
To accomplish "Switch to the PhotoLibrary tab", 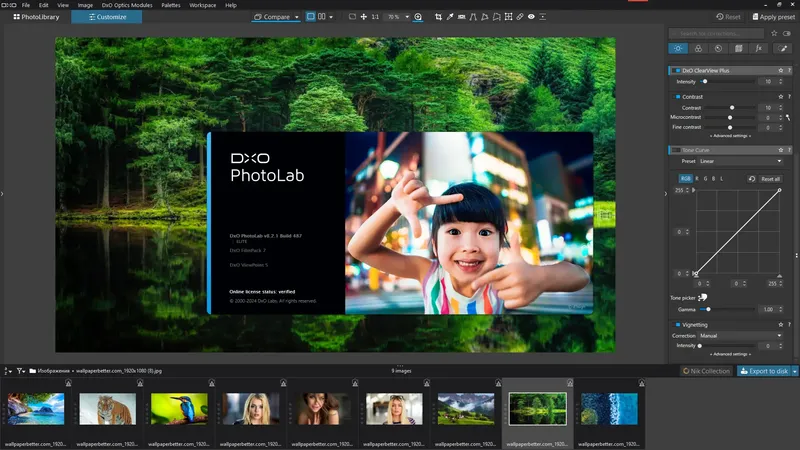I will click(x=35, y=17).
